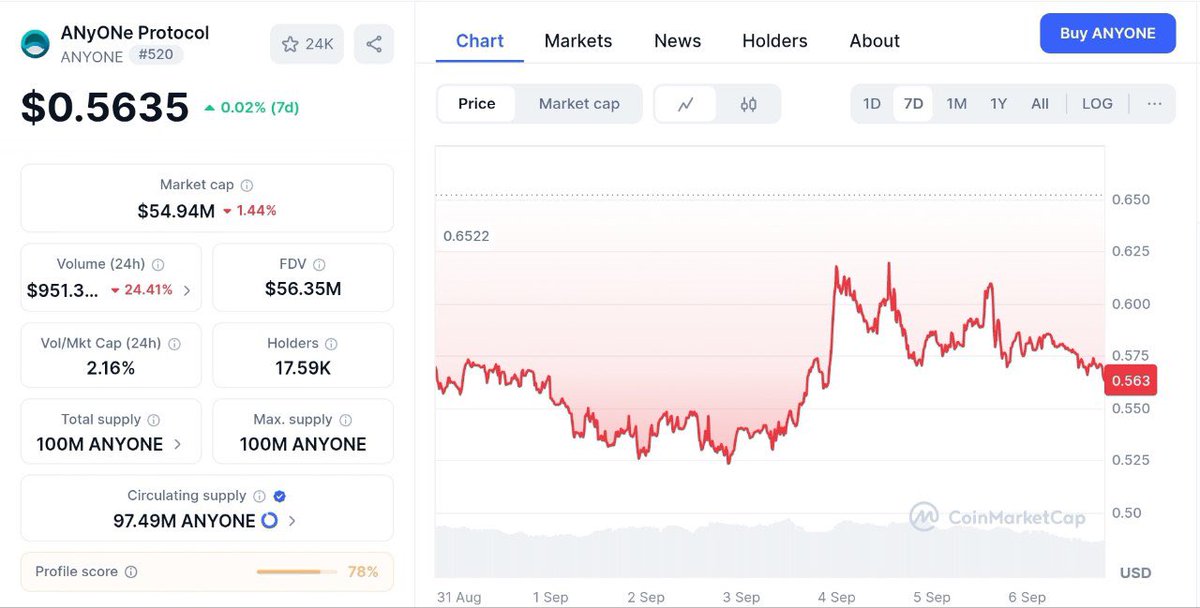The width and height of the screenshot is (1200, 608).
Task: Click the #520 rank badge
Action: click(155, 55)
